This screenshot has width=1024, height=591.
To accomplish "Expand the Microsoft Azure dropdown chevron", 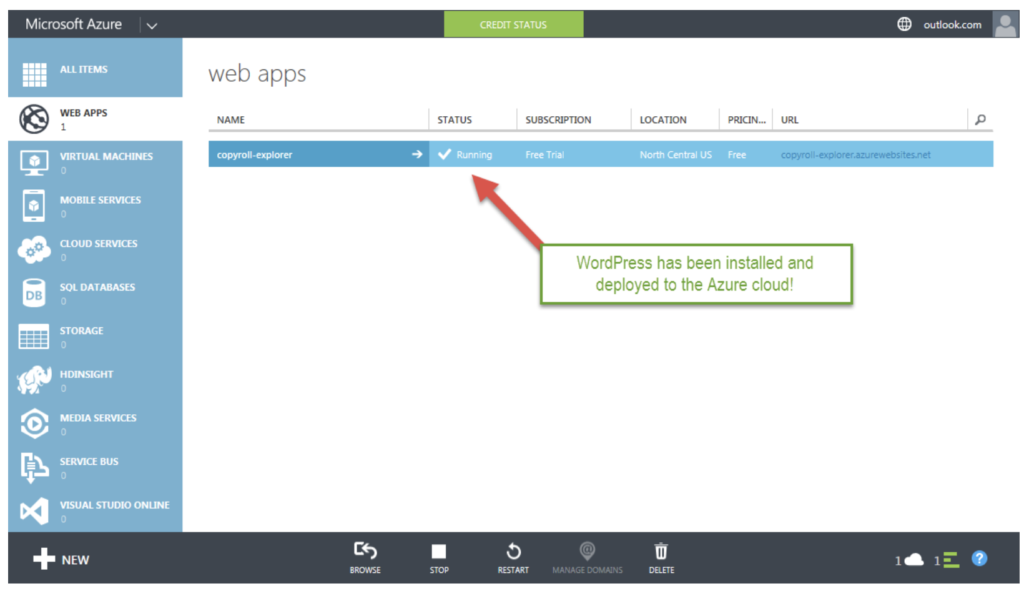I will [152, 25].
